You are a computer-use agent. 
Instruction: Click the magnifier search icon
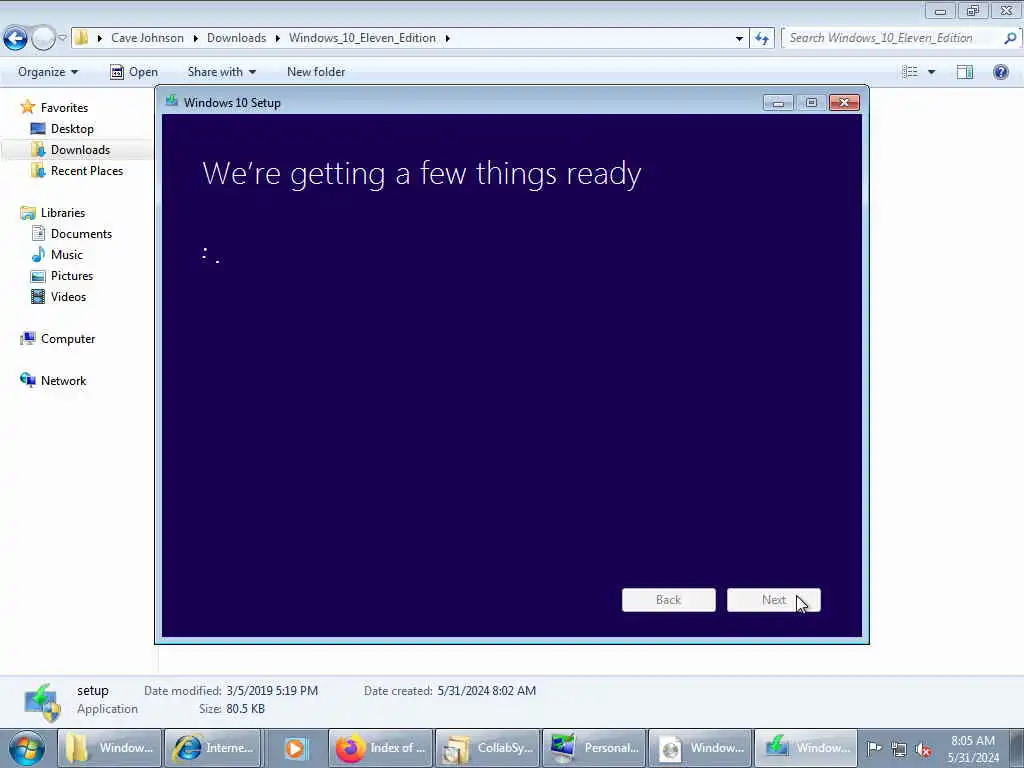1010,38
